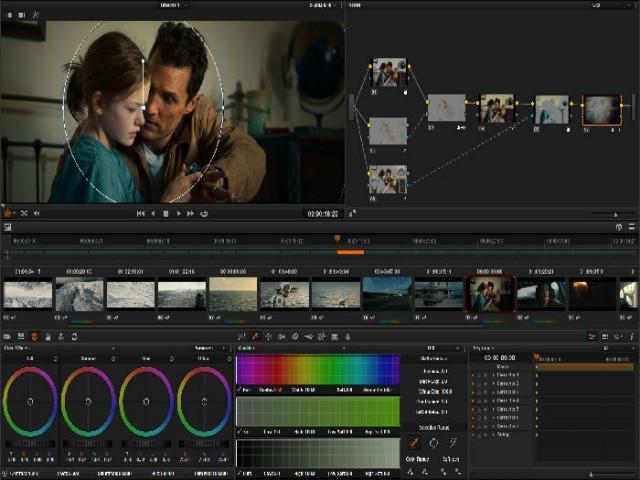Open the color wheels mode dropdown
Image resolution: width=640 pixels, height=480 pixels.
coord(210,348)
